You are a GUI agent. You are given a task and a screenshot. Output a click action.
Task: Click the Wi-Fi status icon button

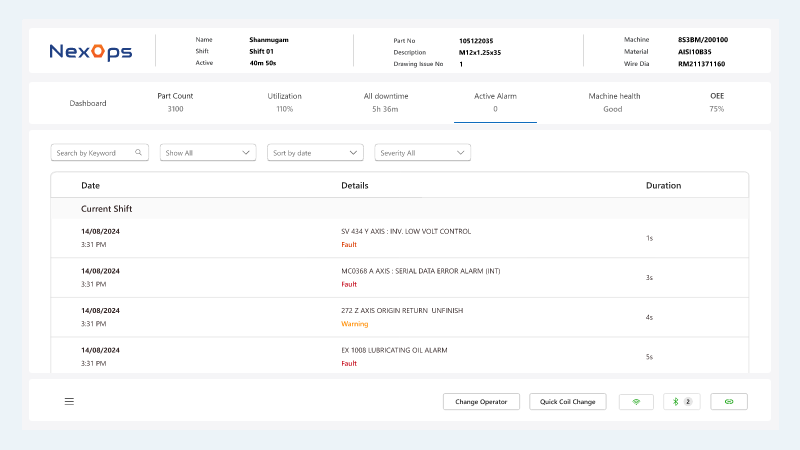tap(635, 402)
